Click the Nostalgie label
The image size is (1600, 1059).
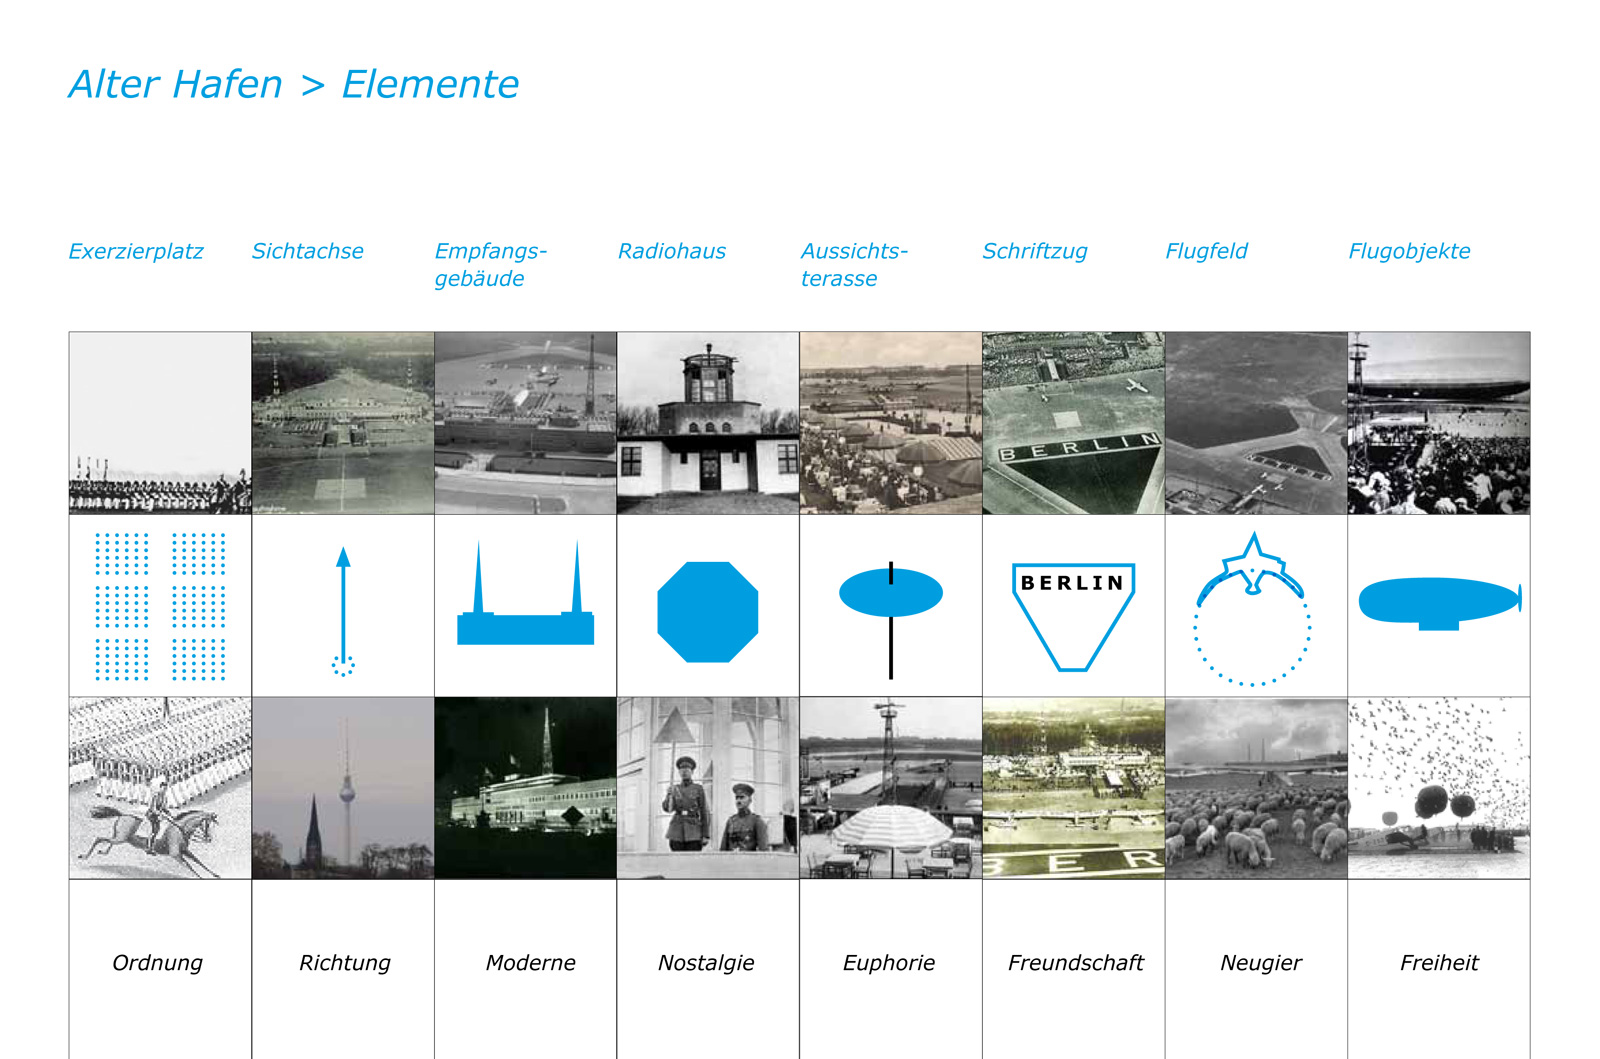point(706,963)
